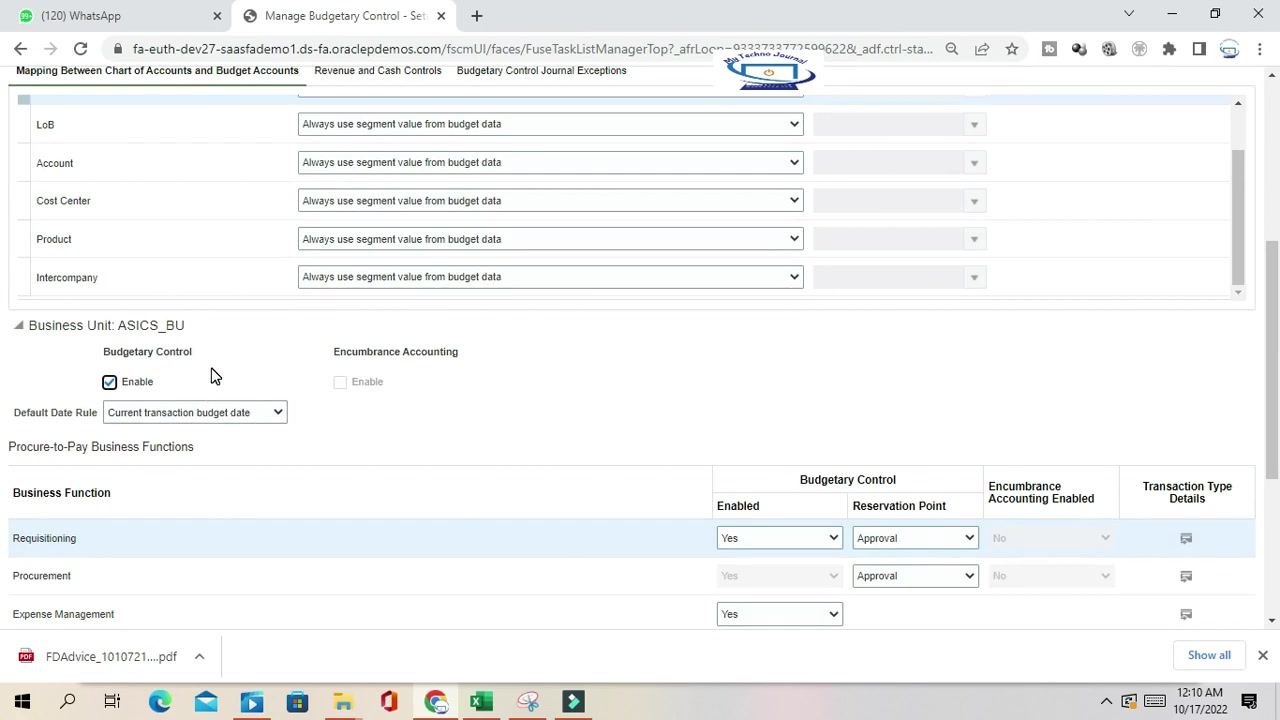Open the Mail app in taskbar
The height and width of the screenshot is (720, 1280).
point(206,701)
